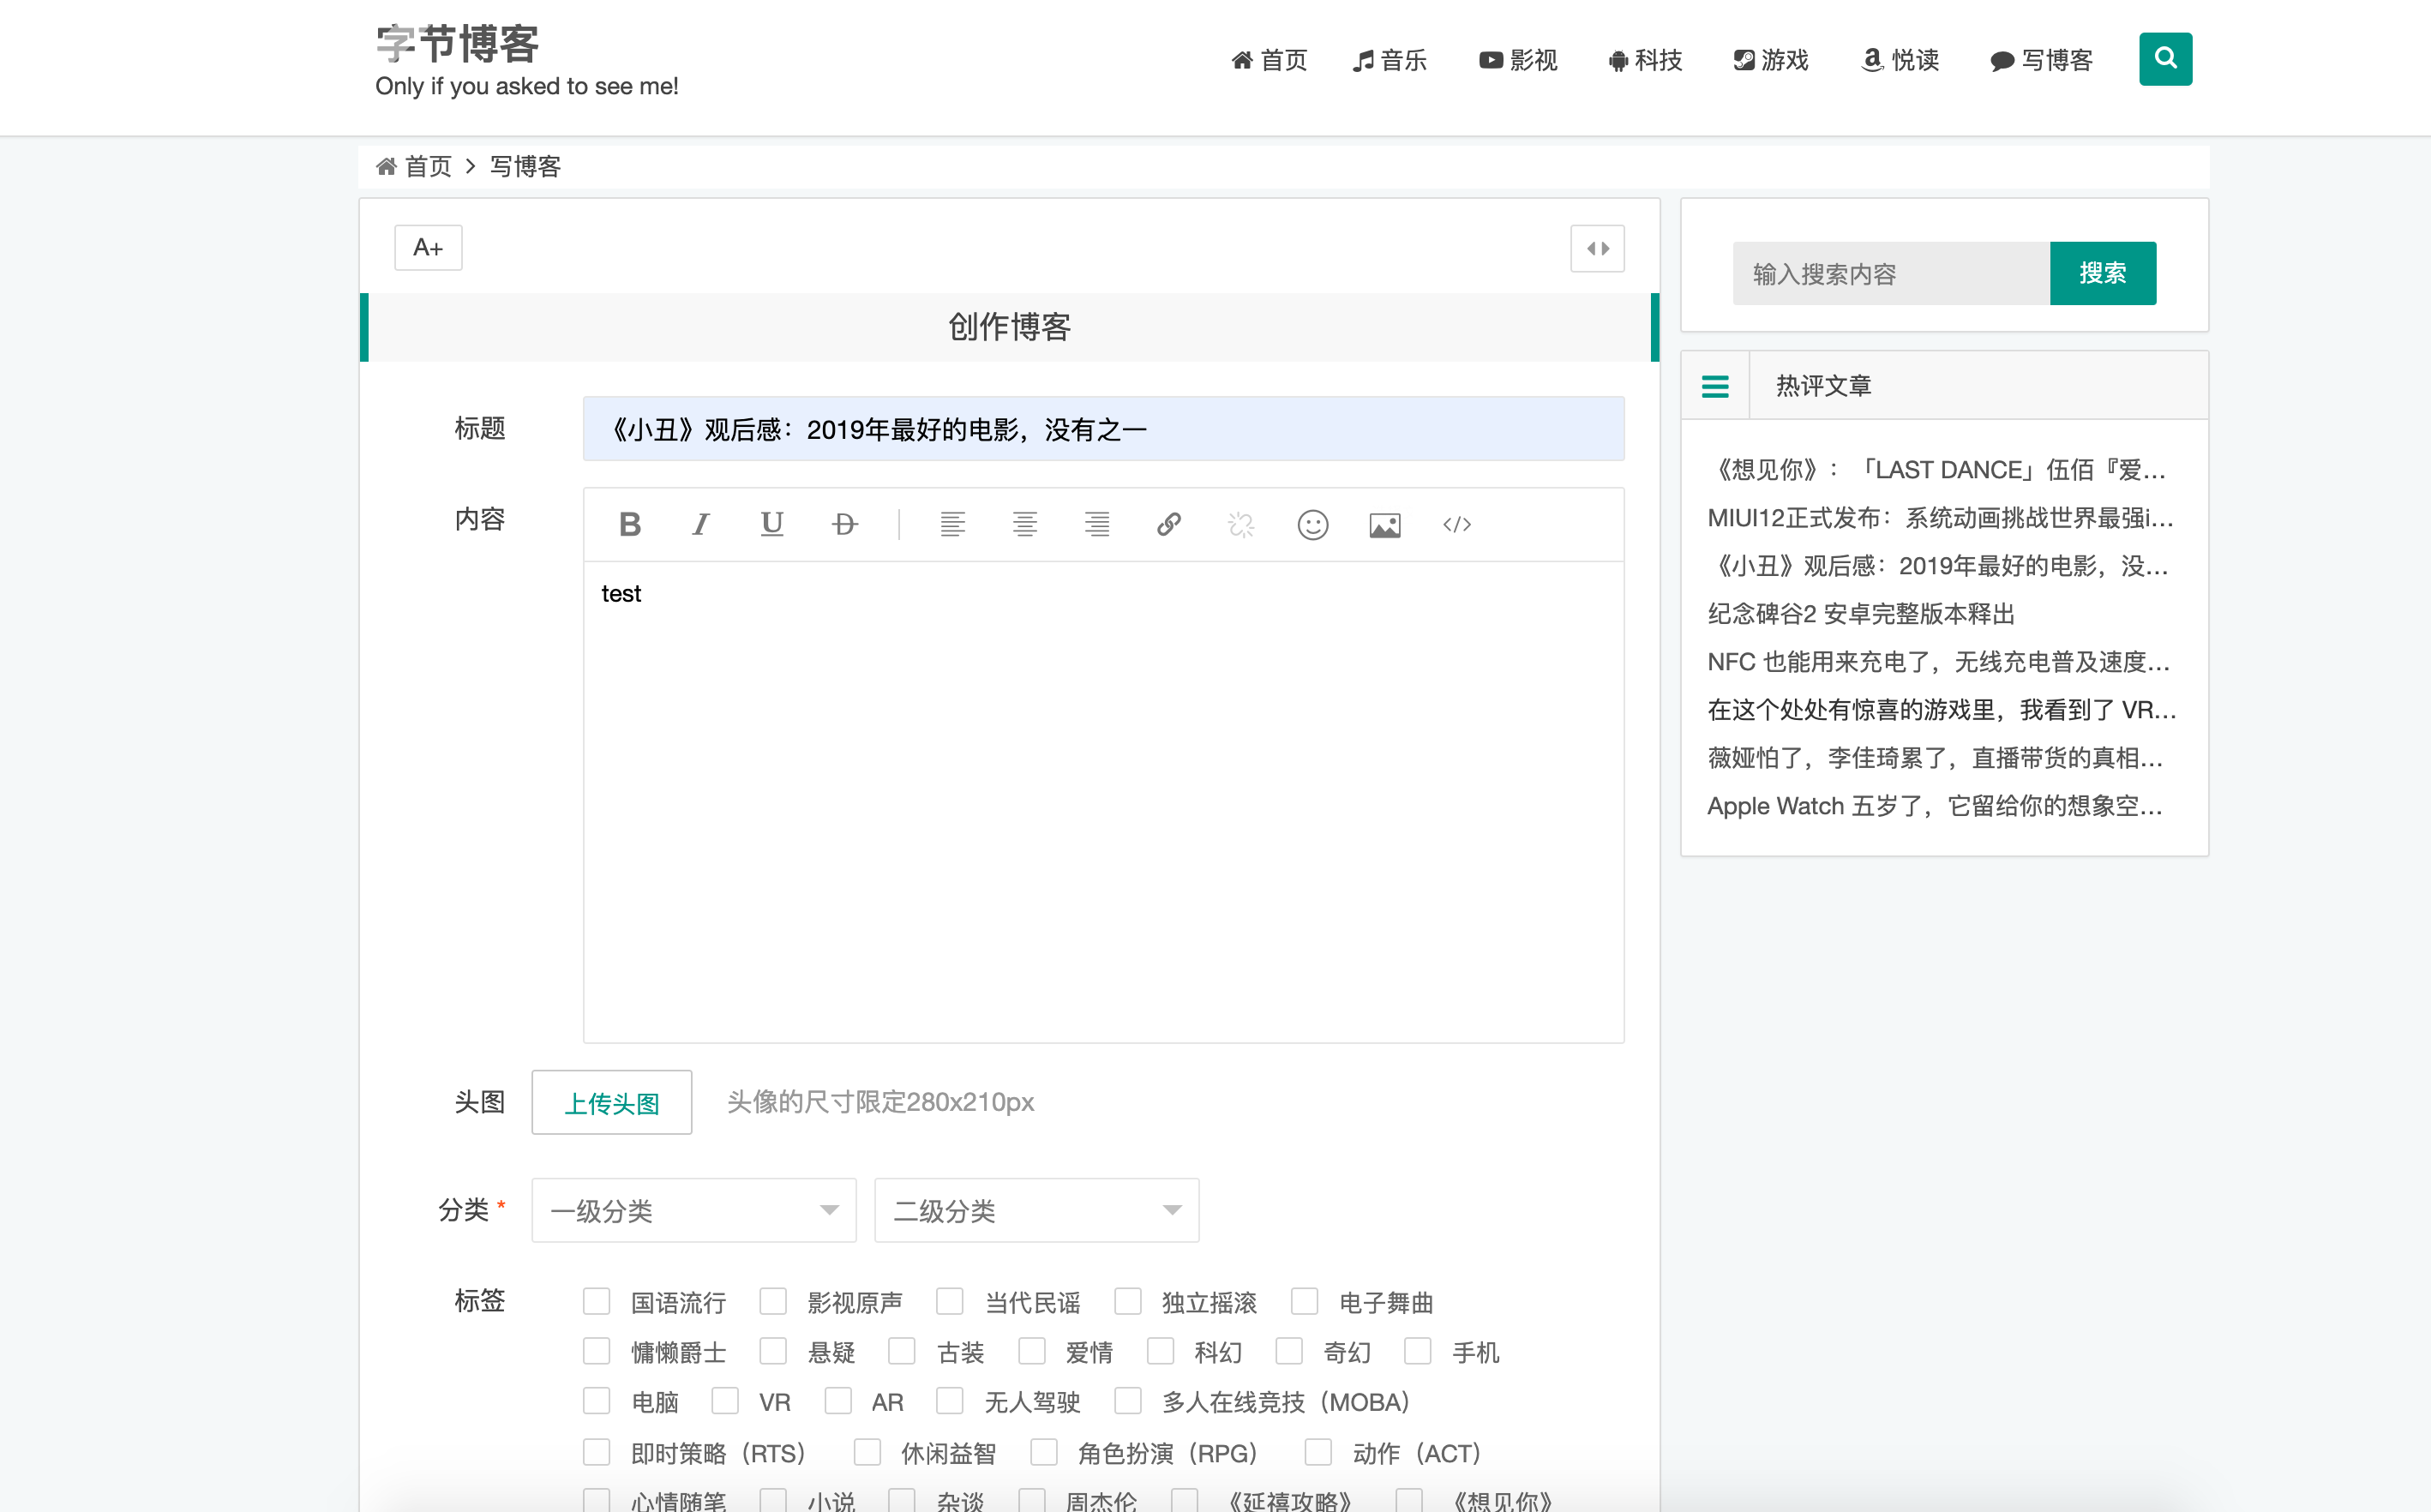Check the 动作（ACT） tag
The width and height of the screenshot is (2431, 1512).
(1319, 1452)
